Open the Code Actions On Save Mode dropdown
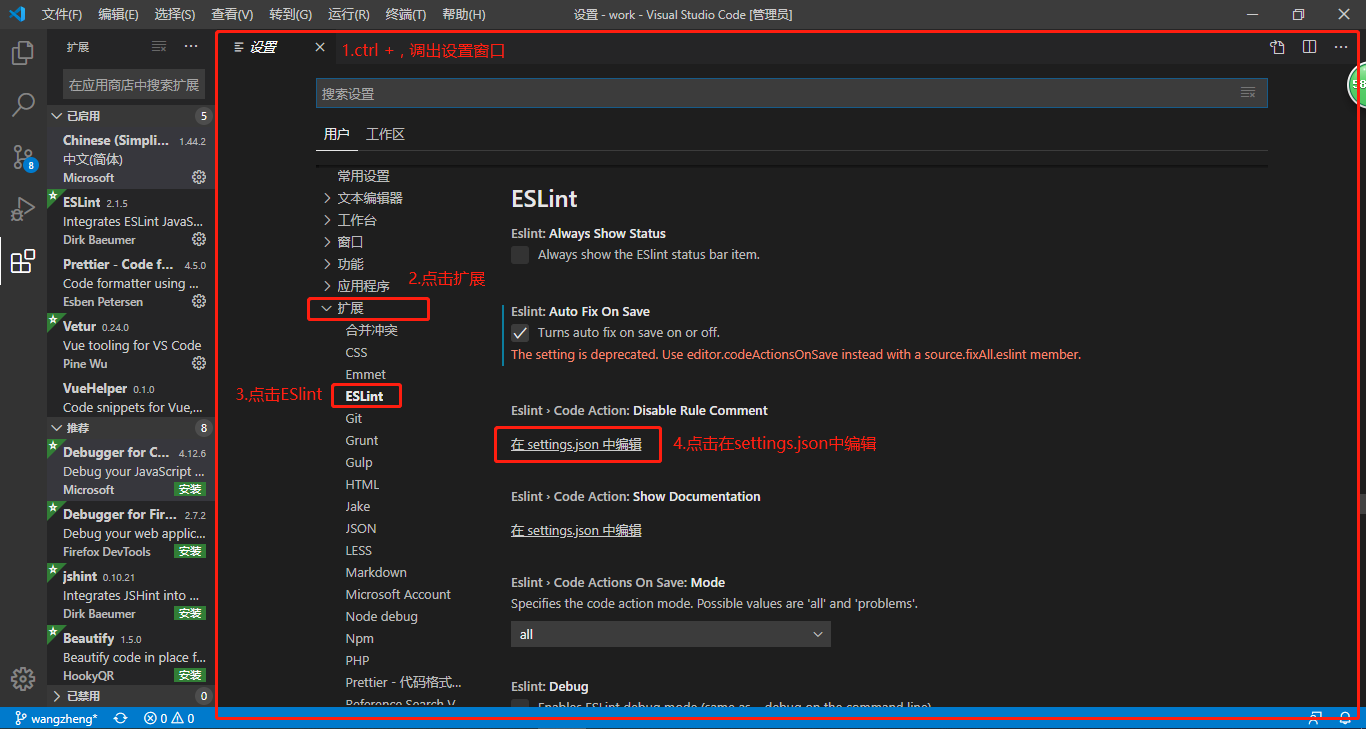This screenshot has width=1366, height=729. [x=670, y=634]
